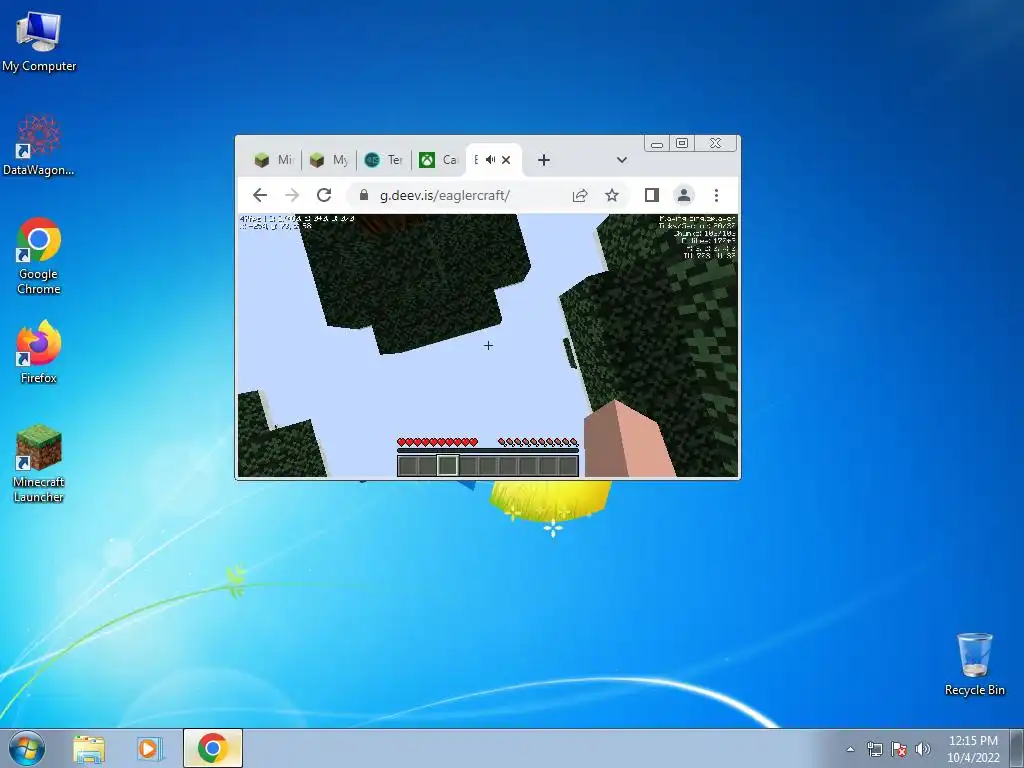Switch to the 'My' tab
This screenshot has height=768, width=1024.
(328, 160)
